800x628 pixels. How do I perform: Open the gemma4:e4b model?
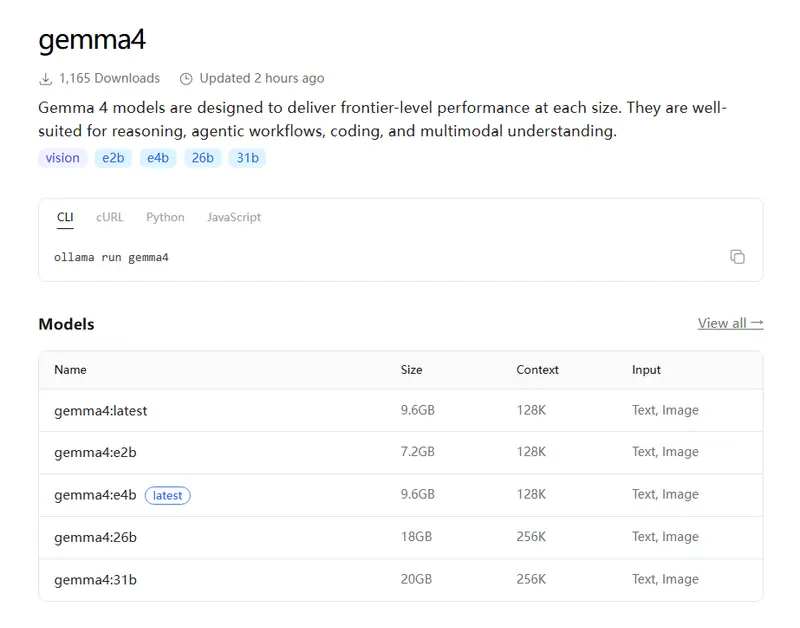(x=95, y=495)
